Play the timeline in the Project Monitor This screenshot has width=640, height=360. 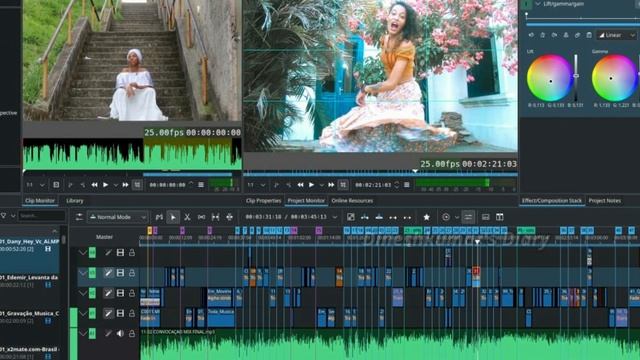[x=311, y=185]
